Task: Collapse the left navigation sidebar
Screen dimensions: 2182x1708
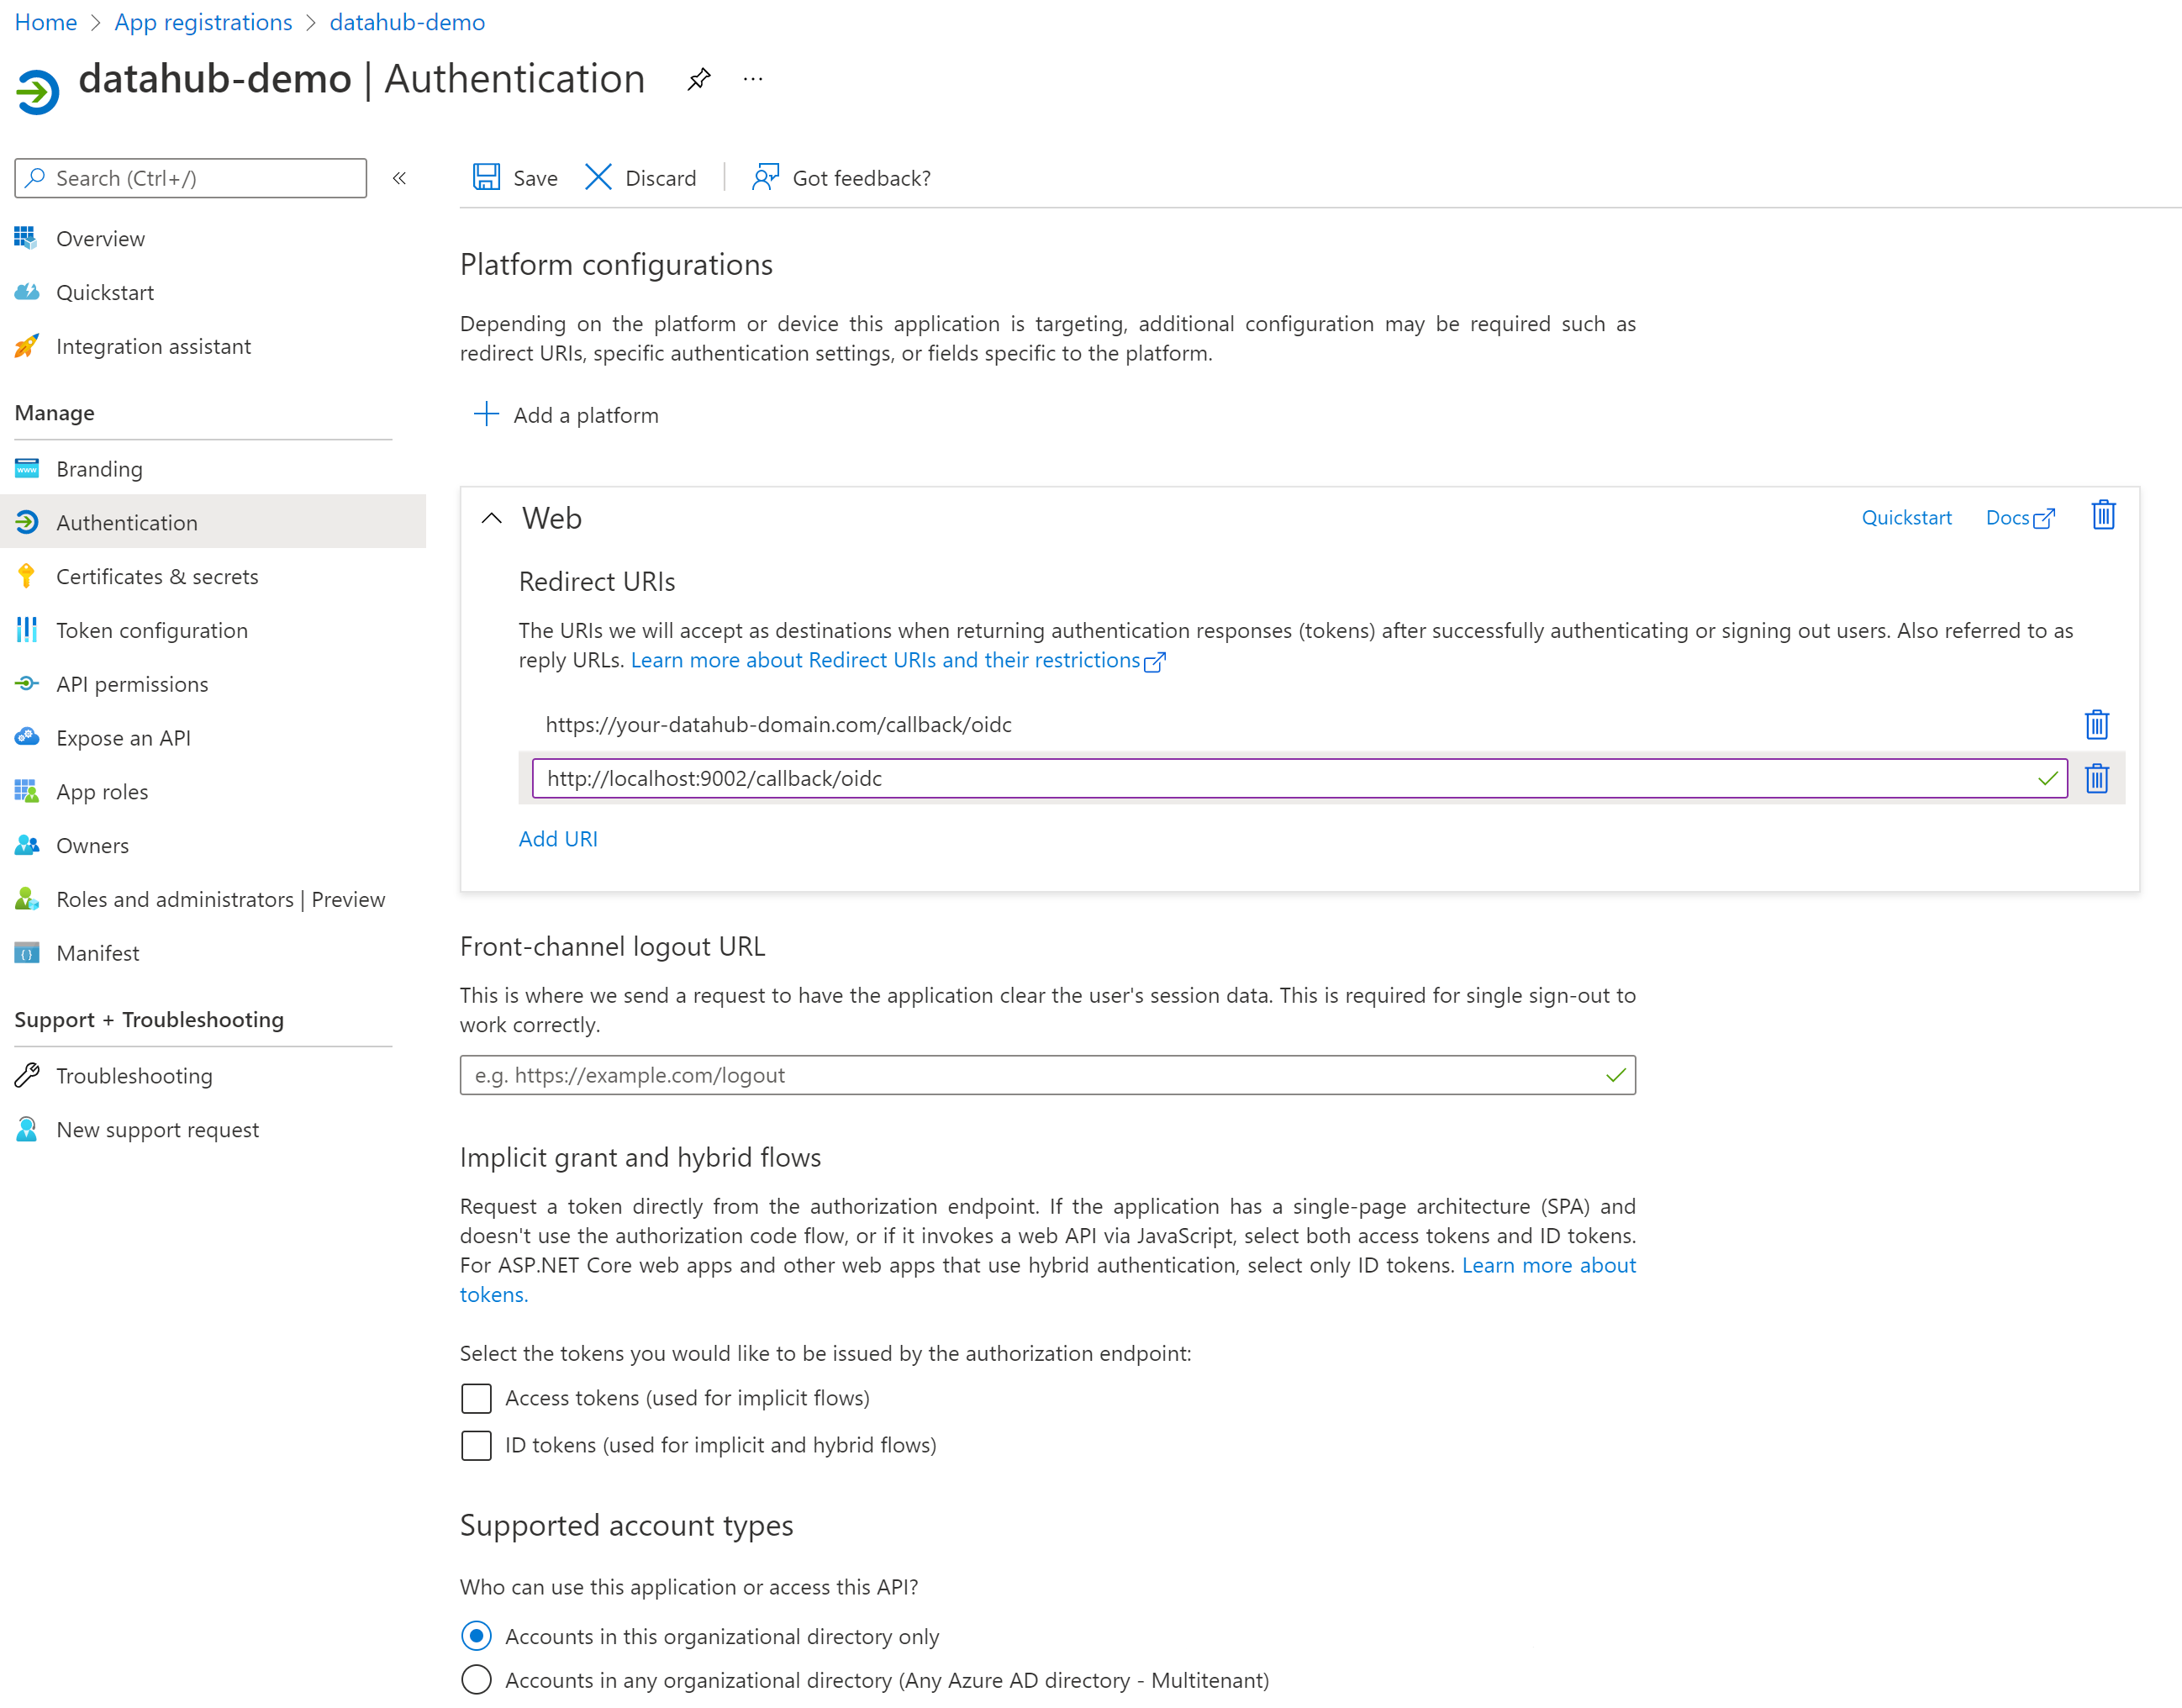Action: pyautogui.click(x=400, y=178)
